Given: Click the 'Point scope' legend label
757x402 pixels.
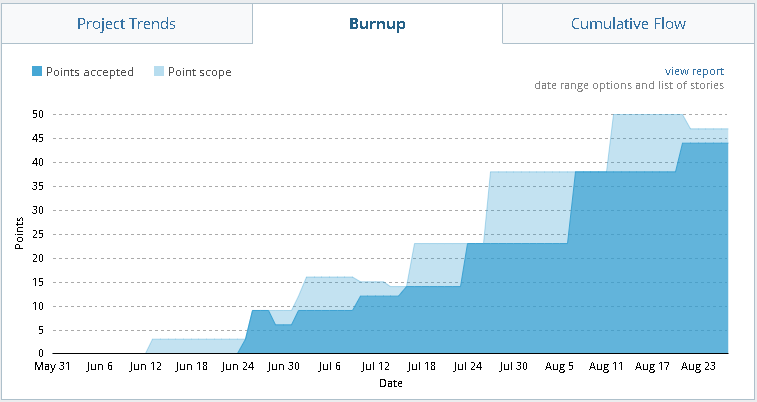Looking at the screenshot, I should point(200,72).
